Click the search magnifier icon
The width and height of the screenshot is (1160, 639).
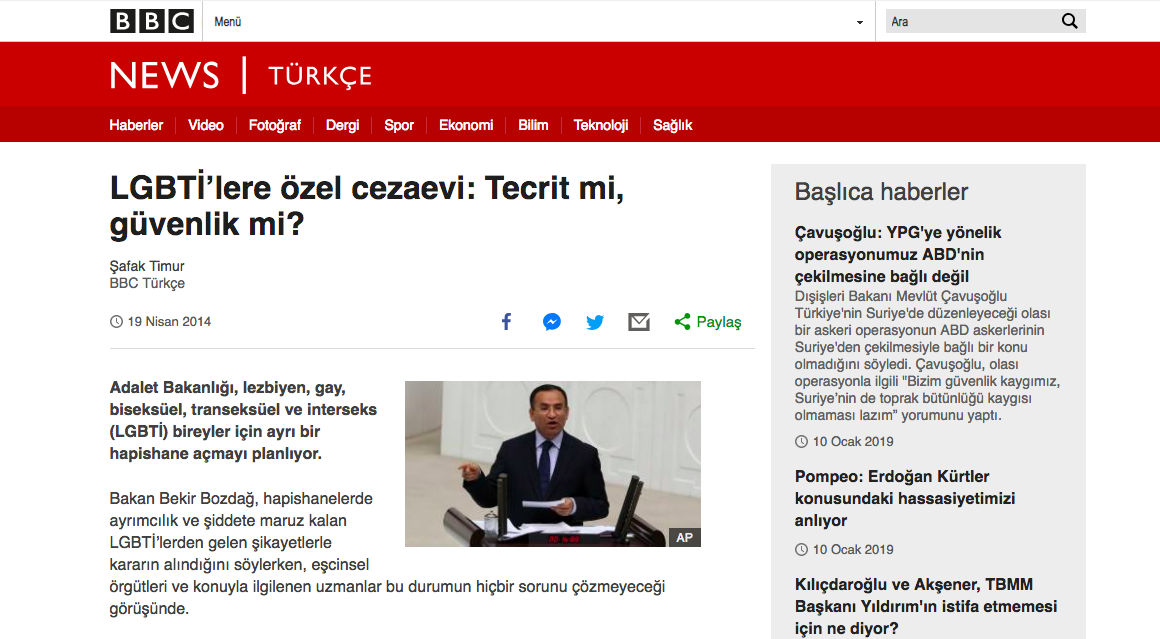(1069, 20)
